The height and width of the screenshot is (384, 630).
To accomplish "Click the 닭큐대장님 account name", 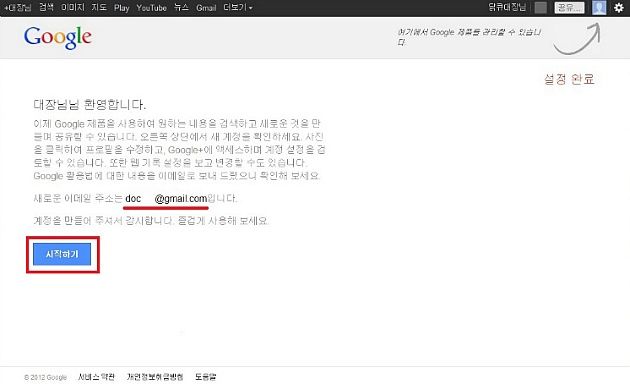I will click(507, 7).
